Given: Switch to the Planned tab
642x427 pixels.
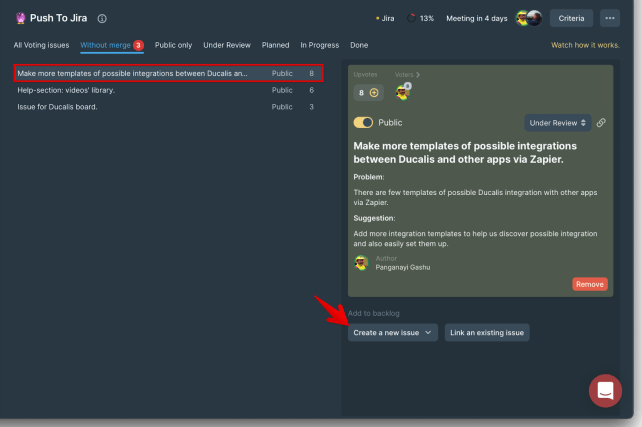Looking at the screenshot, I should (x=276, y=45).
